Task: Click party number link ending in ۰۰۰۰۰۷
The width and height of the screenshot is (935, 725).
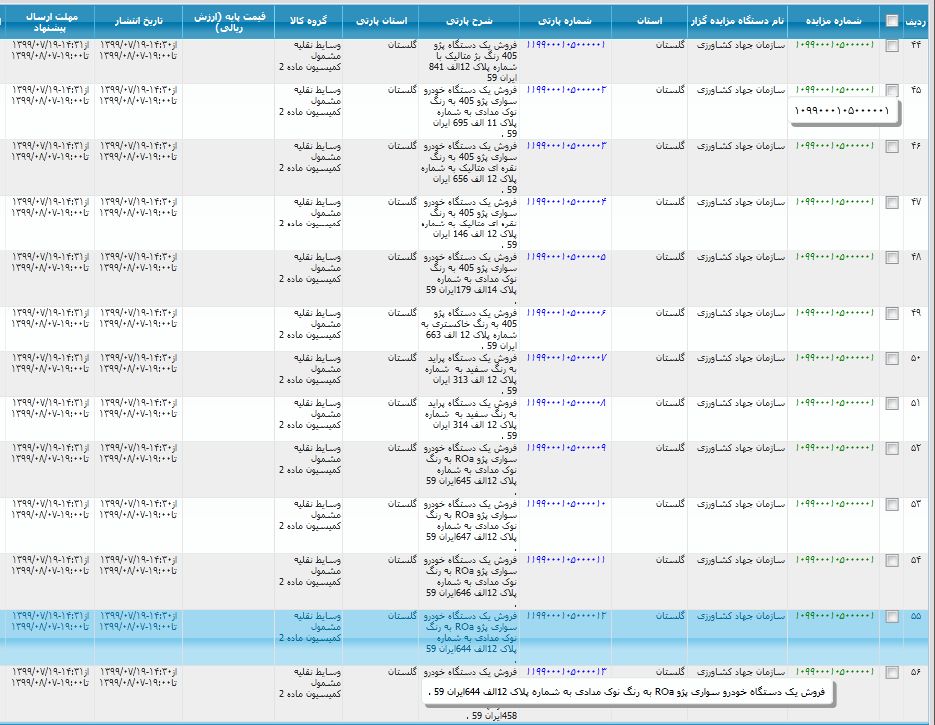Action: pos(566,357)
